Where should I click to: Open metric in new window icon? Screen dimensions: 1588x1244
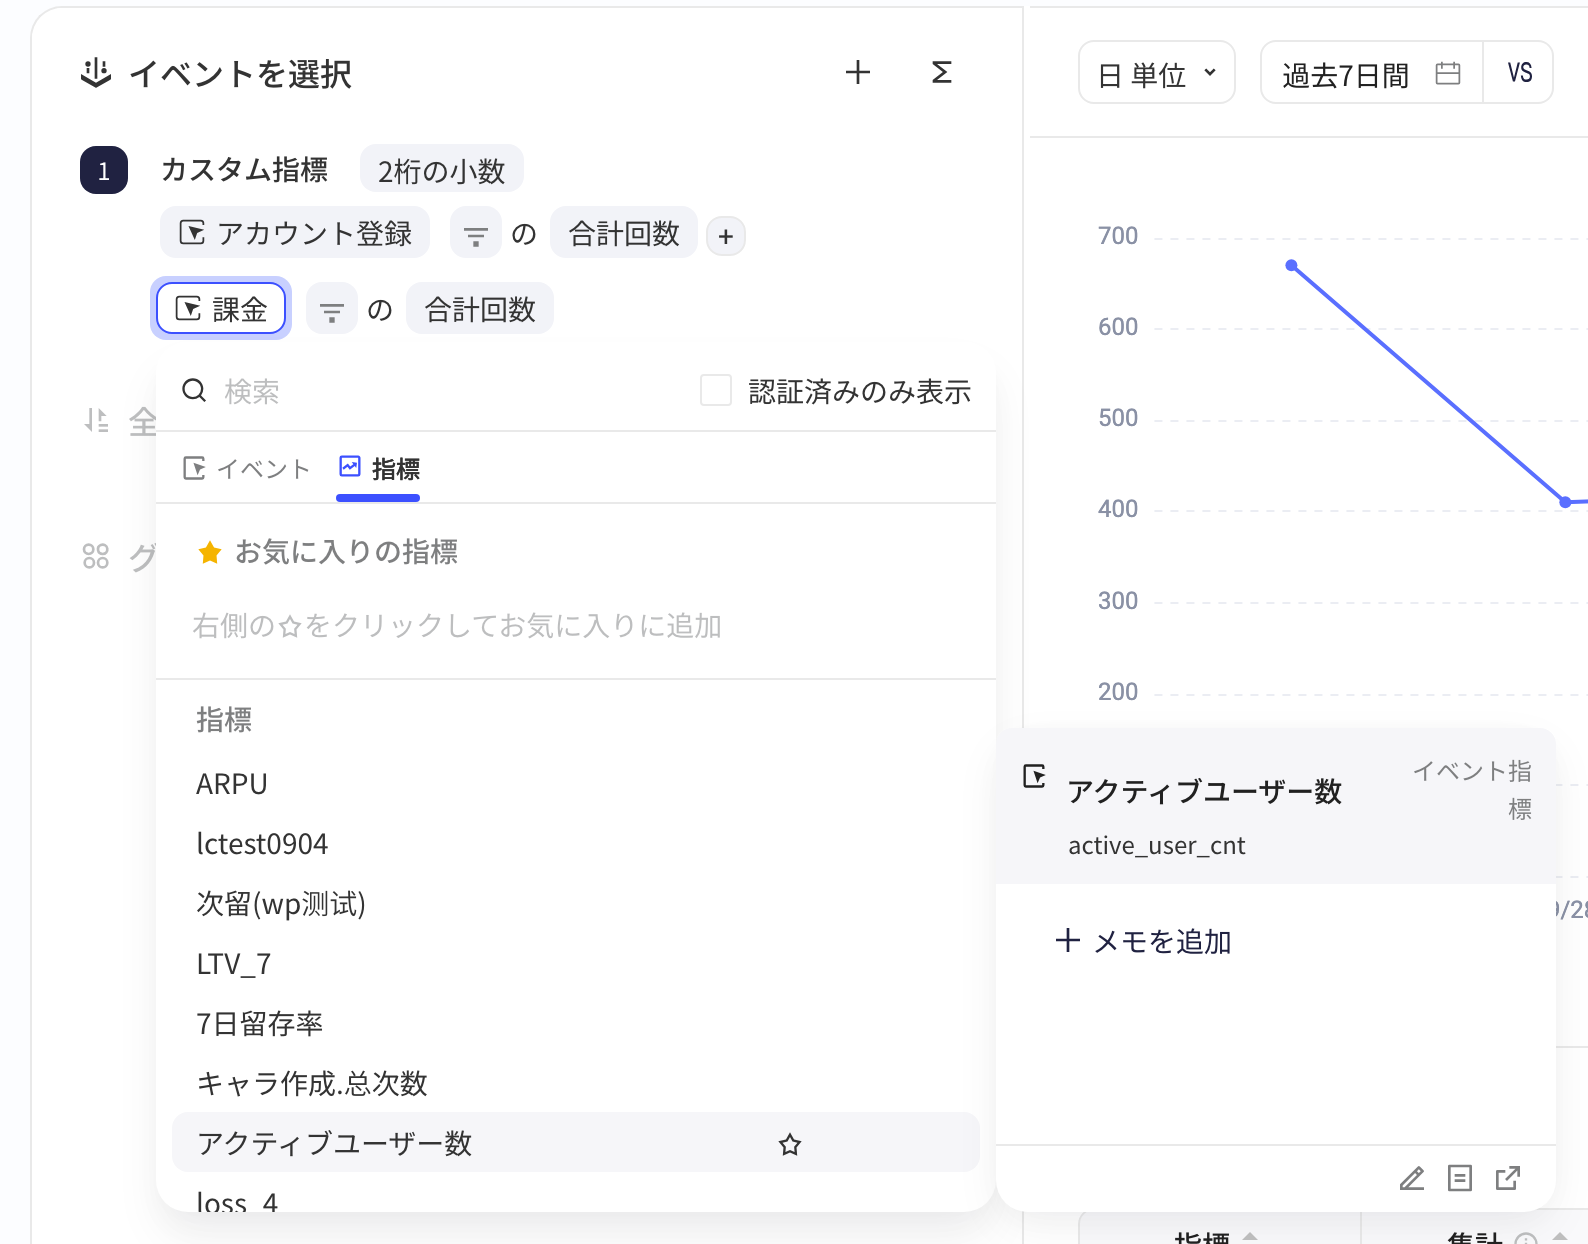point(1508,1178)
